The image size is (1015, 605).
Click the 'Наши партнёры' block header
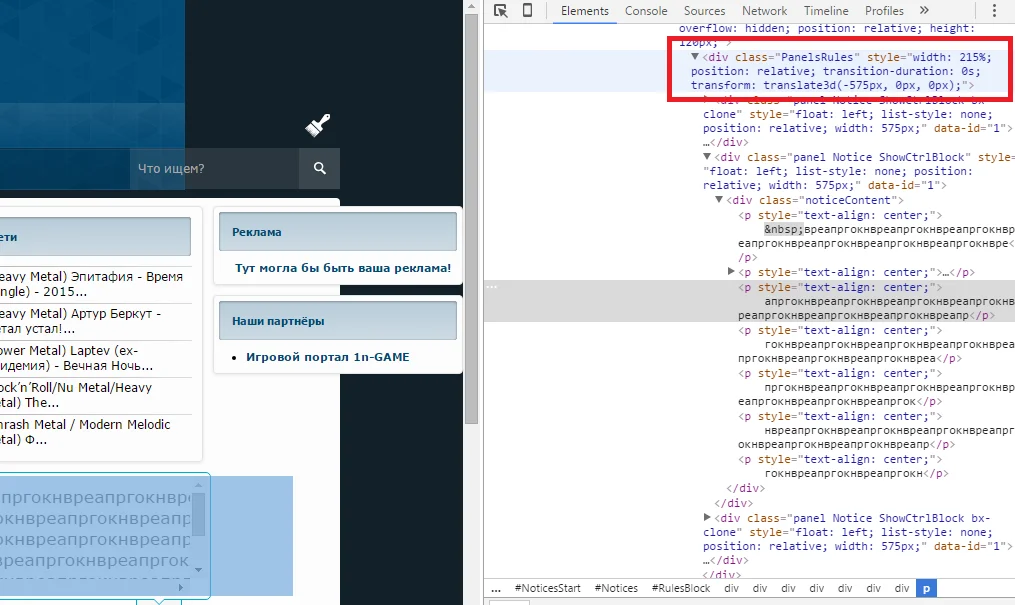[338, 321]
